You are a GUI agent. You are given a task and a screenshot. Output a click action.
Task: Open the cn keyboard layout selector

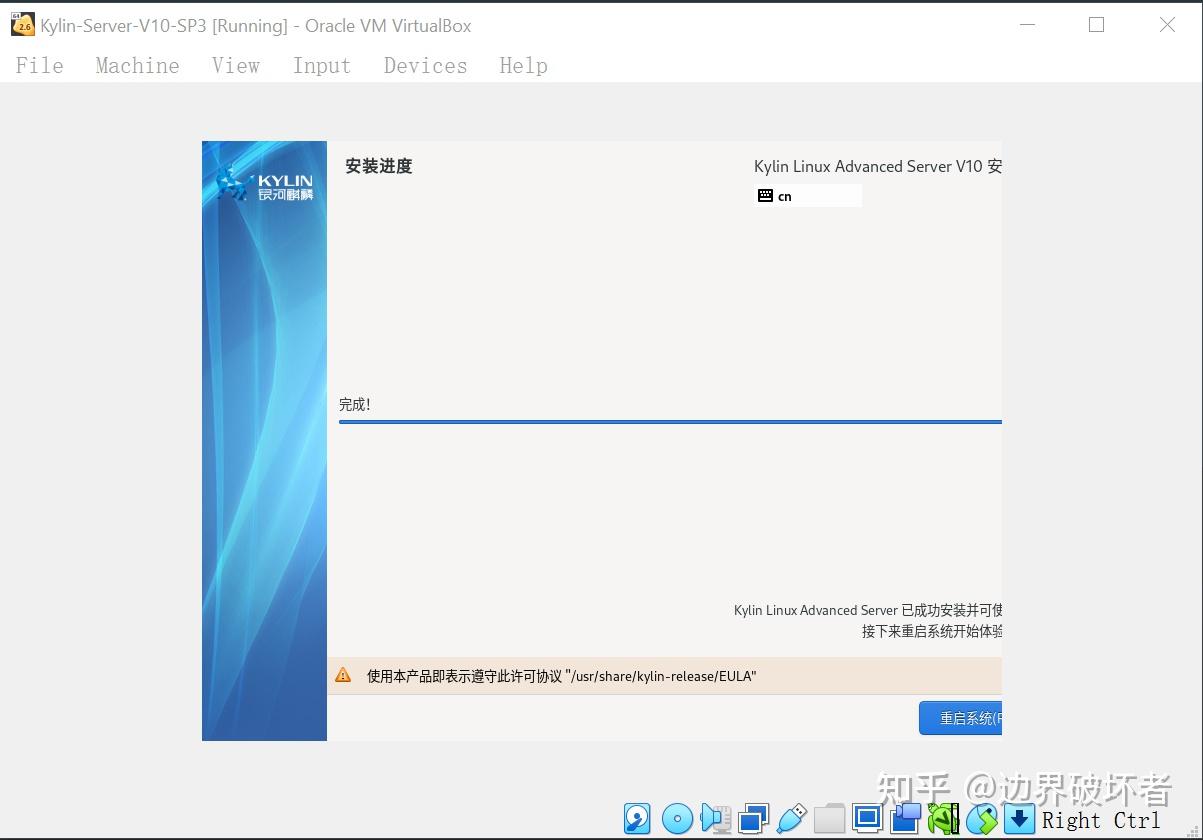coord(808,195)
